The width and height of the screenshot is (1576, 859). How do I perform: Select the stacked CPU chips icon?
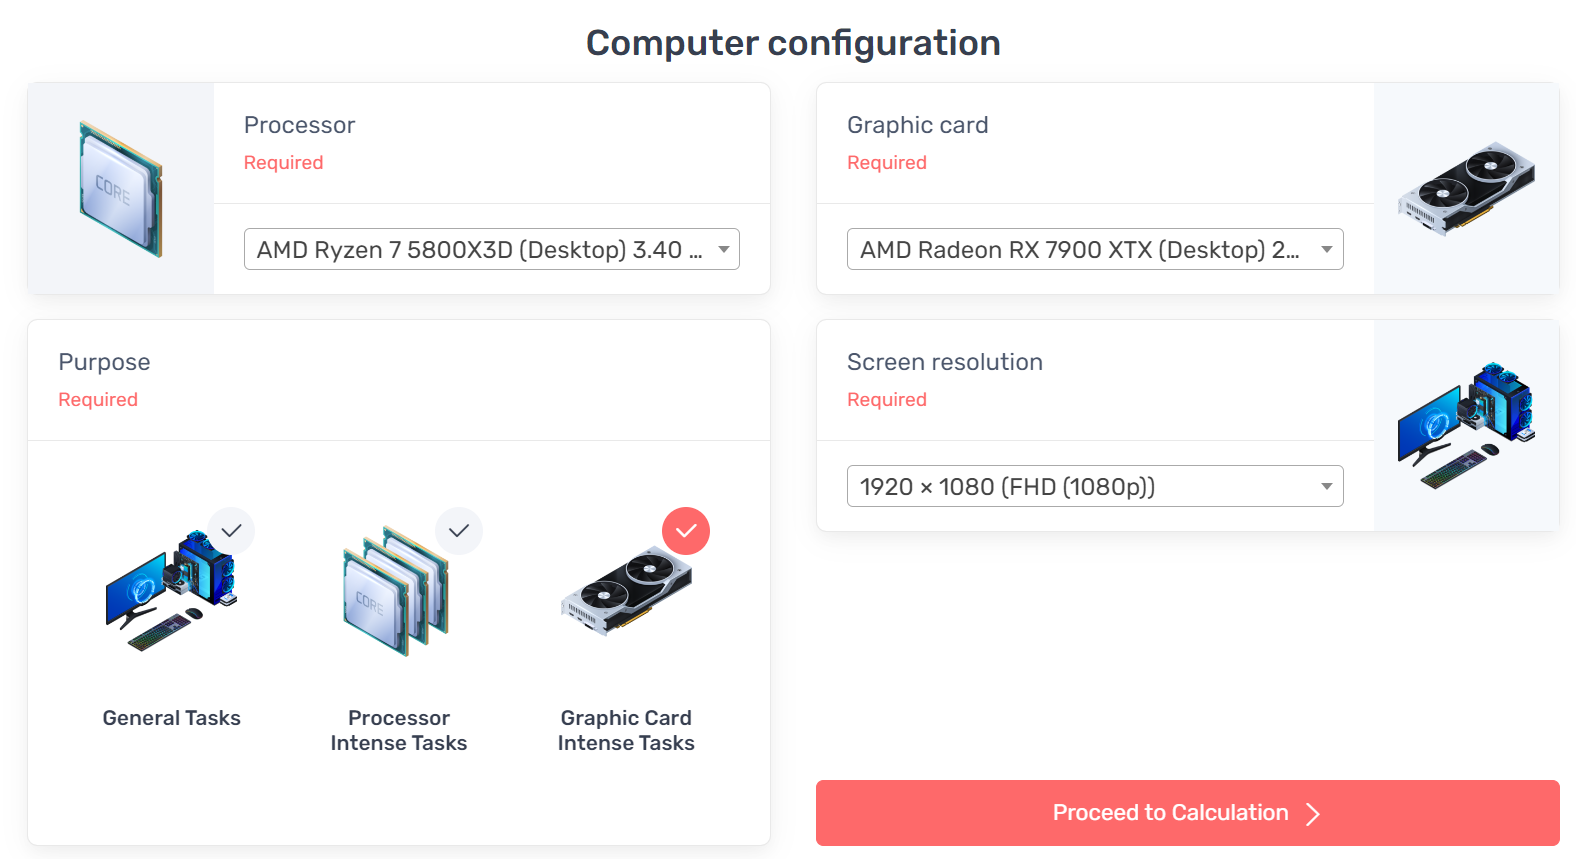[x=397, y=591]
